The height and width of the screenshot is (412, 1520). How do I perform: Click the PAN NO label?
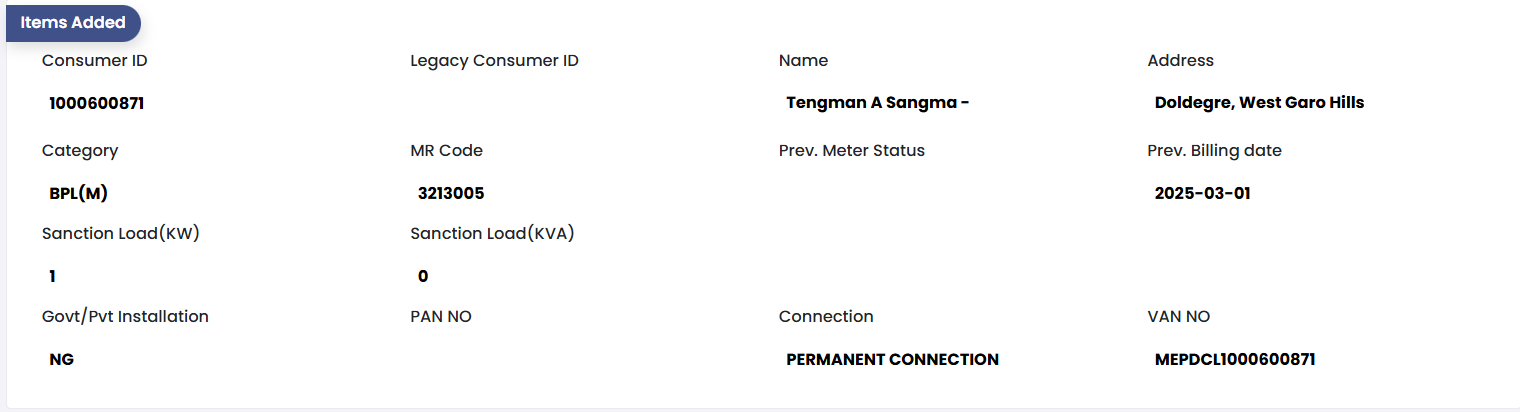click(441, 317)
